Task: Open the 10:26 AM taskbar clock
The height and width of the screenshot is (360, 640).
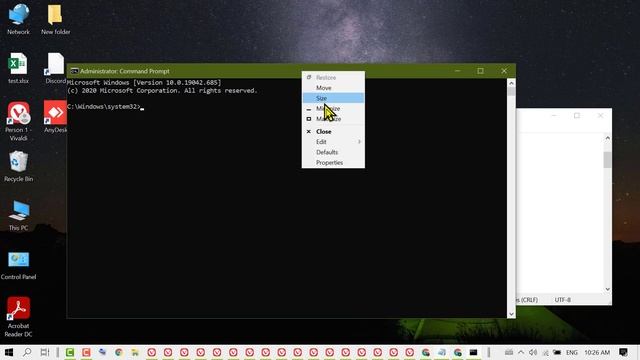Action: point(597,352)
